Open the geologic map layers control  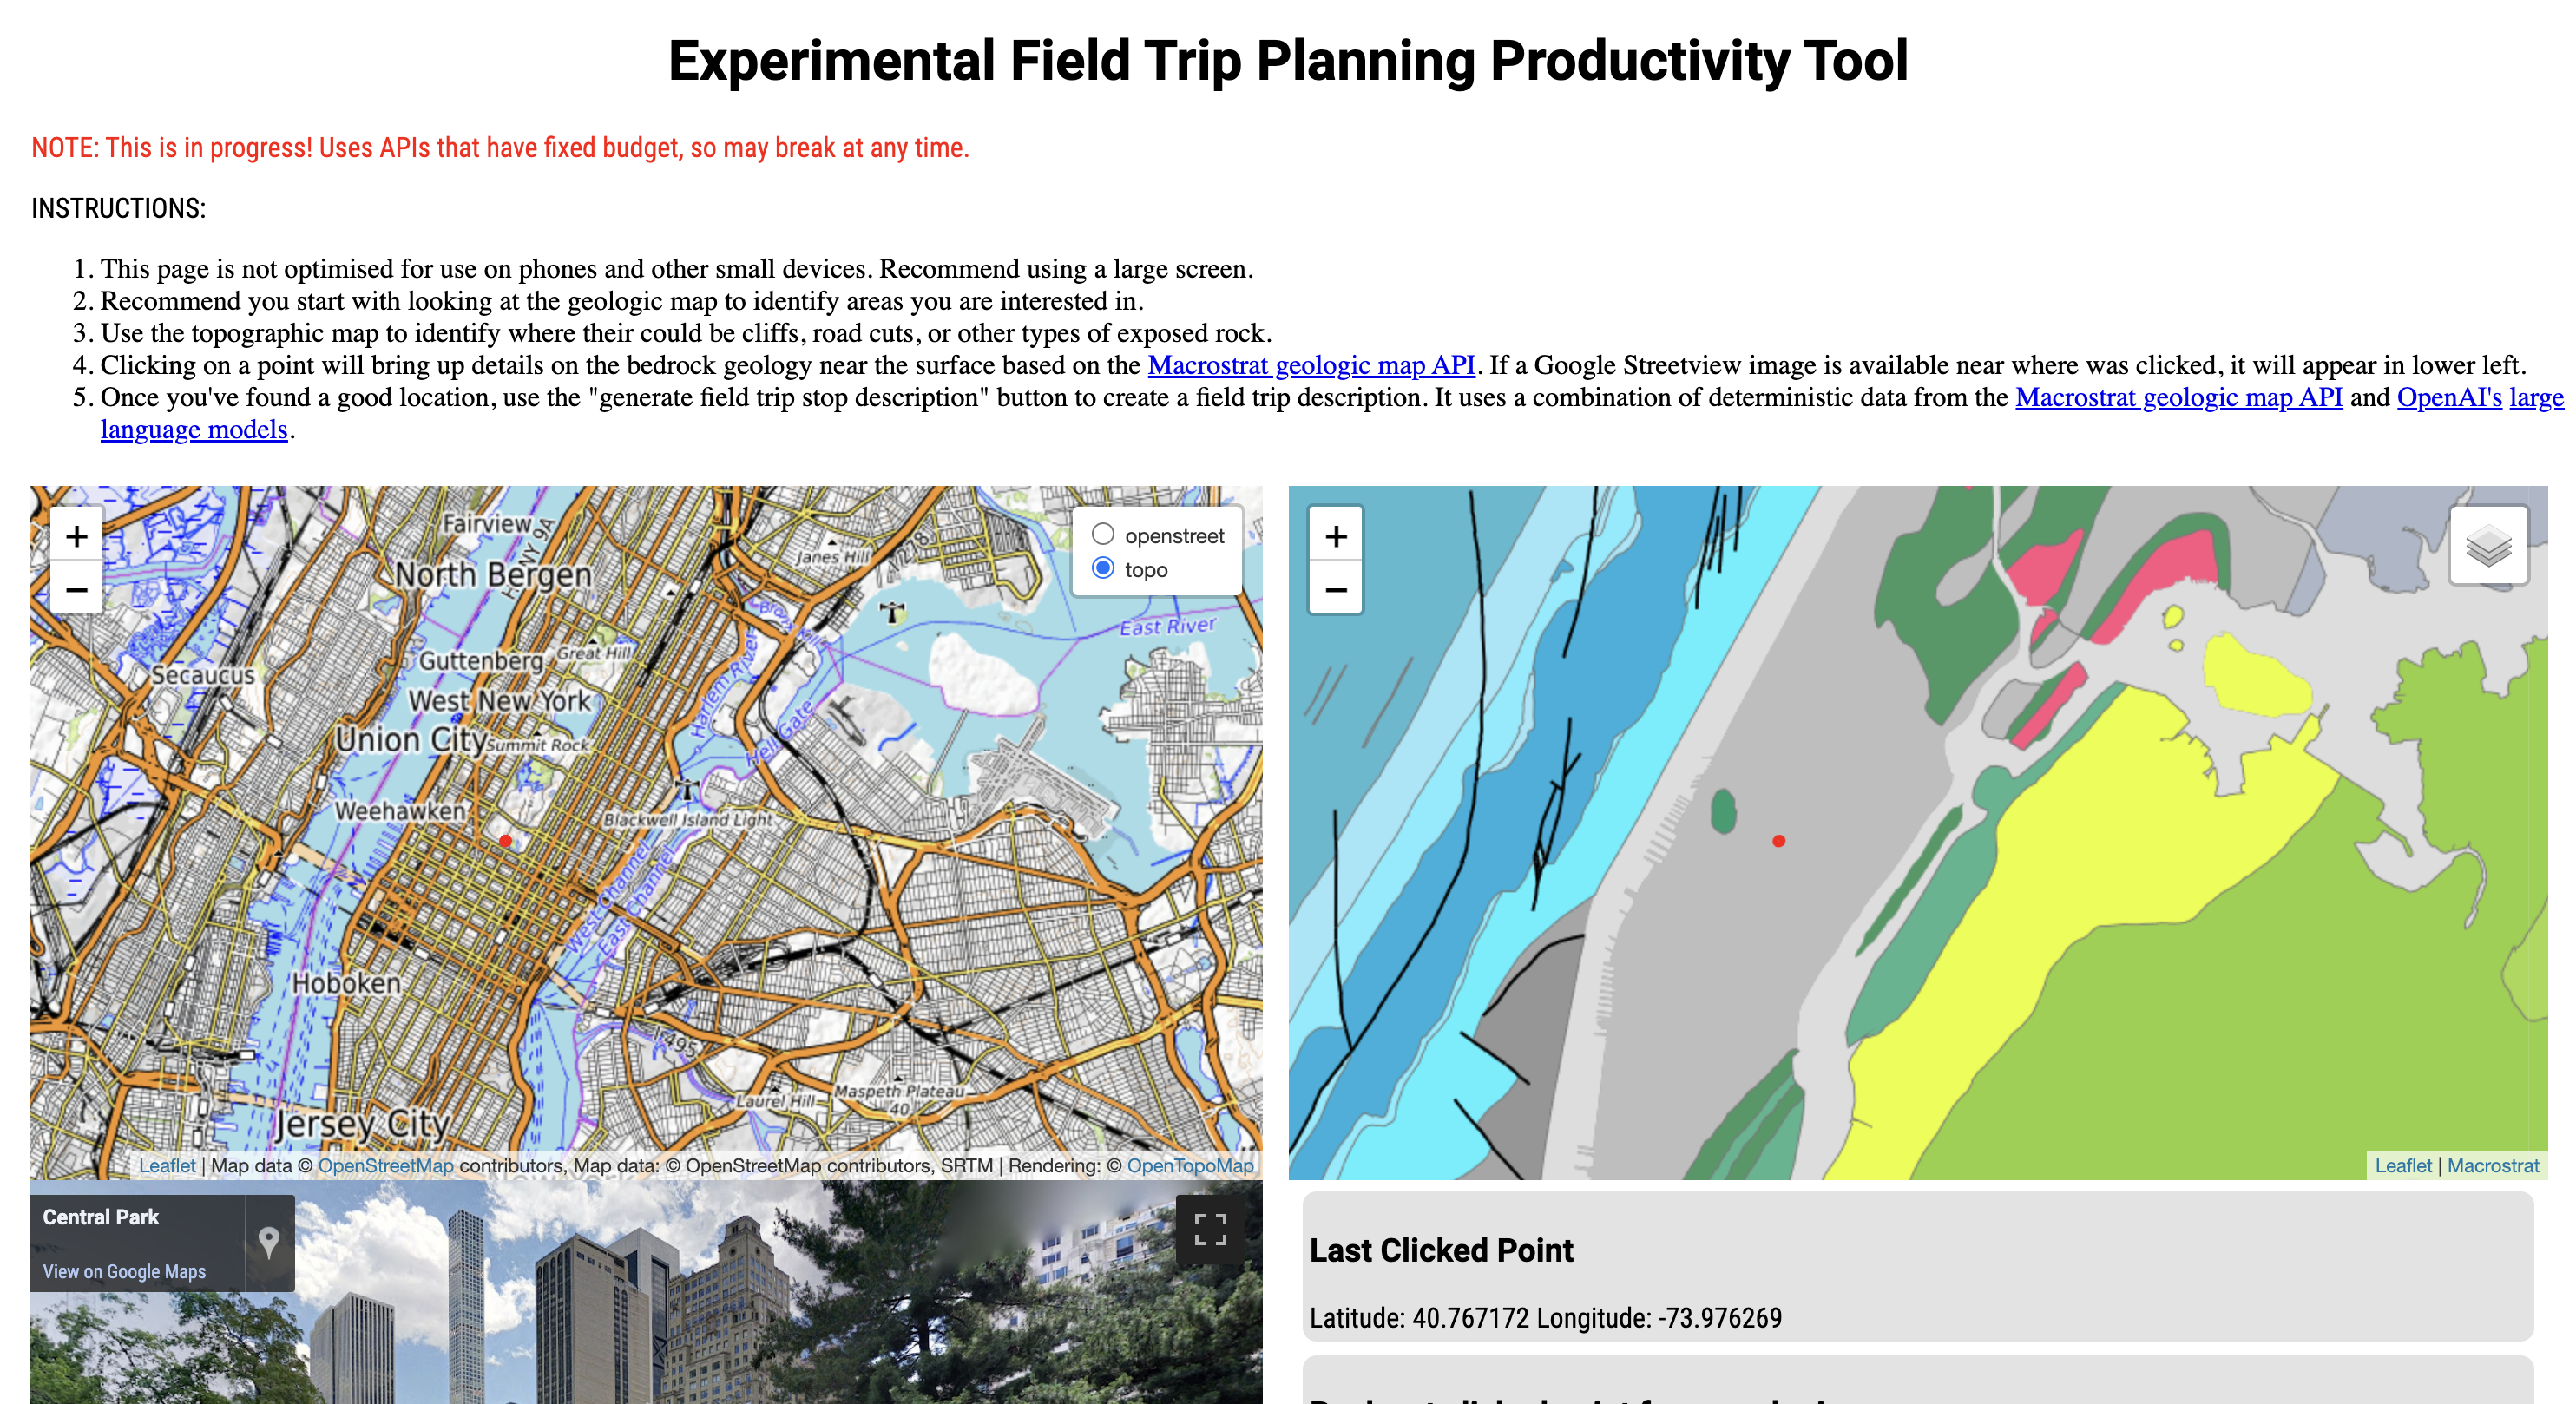click(x=2488, y=546)
